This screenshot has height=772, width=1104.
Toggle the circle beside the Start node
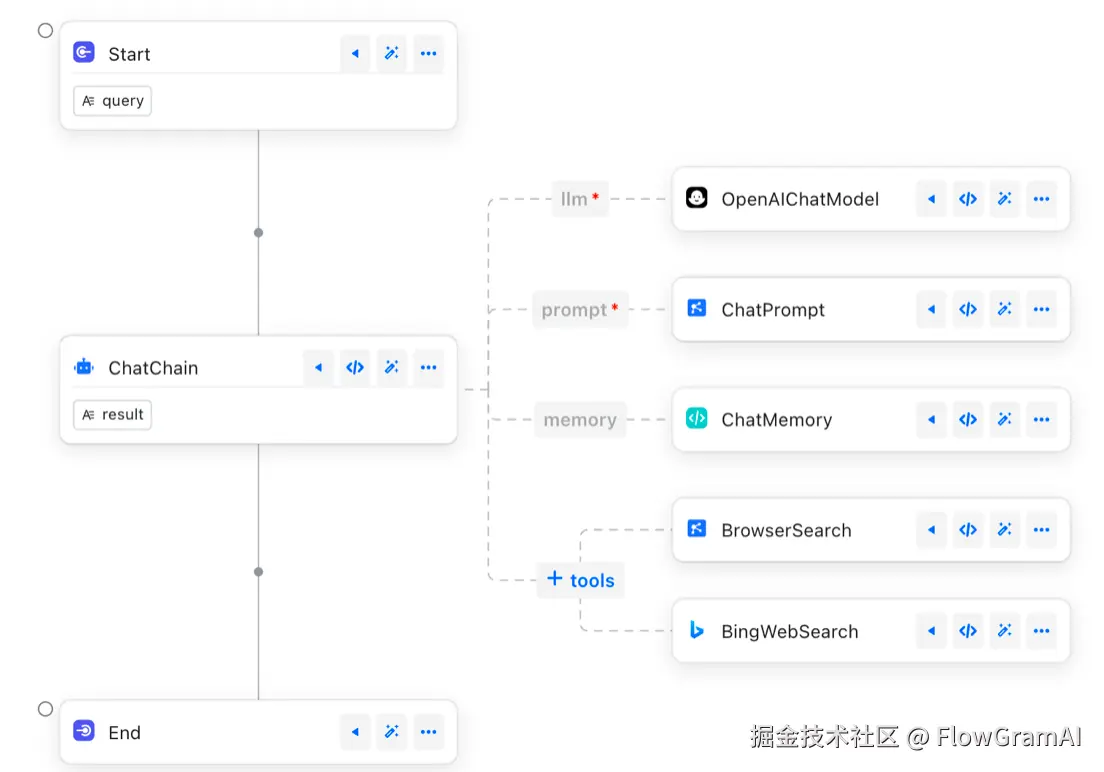click(45, 30)
